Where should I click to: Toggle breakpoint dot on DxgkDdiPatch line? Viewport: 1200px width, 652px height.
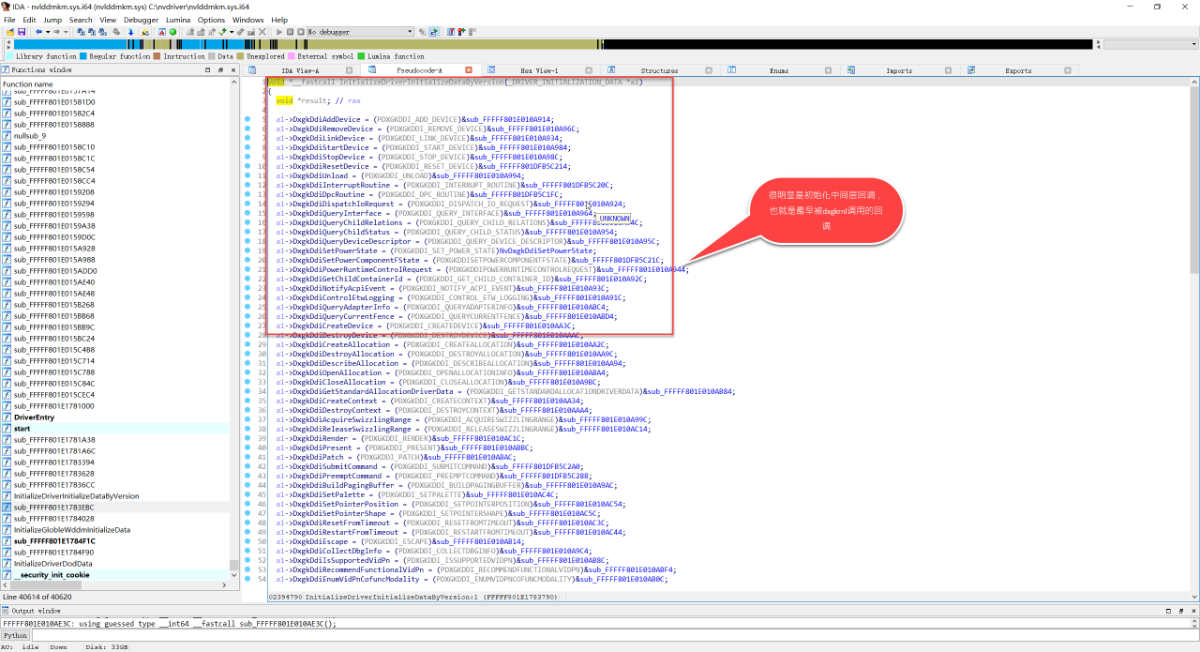(x=248, y=457)
